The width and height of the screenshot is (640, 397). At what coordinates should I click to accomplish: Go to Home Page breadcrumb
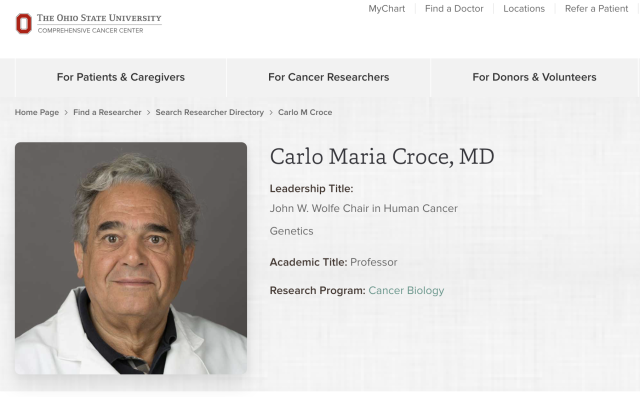[x=37, y=112]
